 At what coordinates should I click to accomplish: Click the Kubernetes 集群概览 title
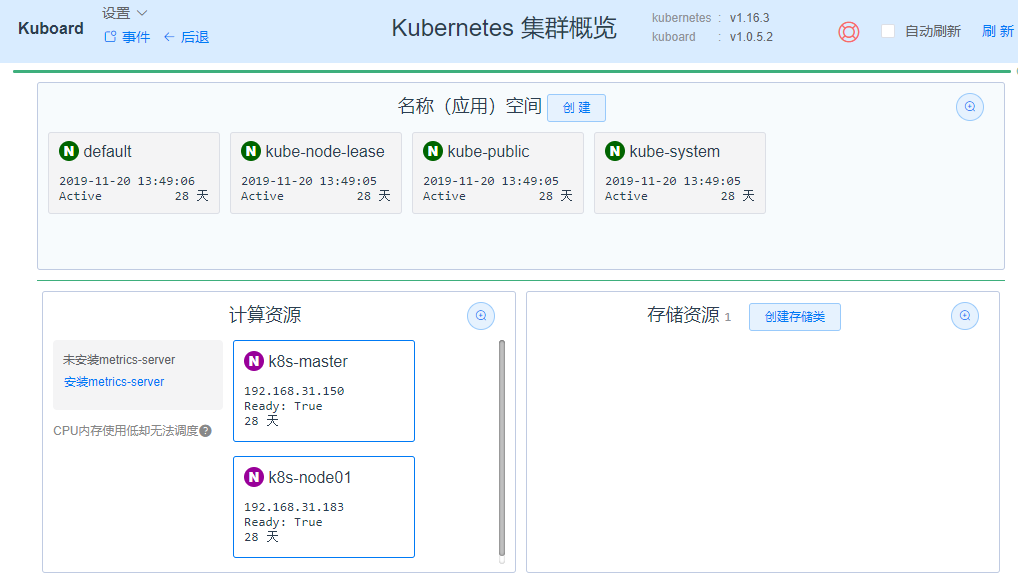(504, 28)
